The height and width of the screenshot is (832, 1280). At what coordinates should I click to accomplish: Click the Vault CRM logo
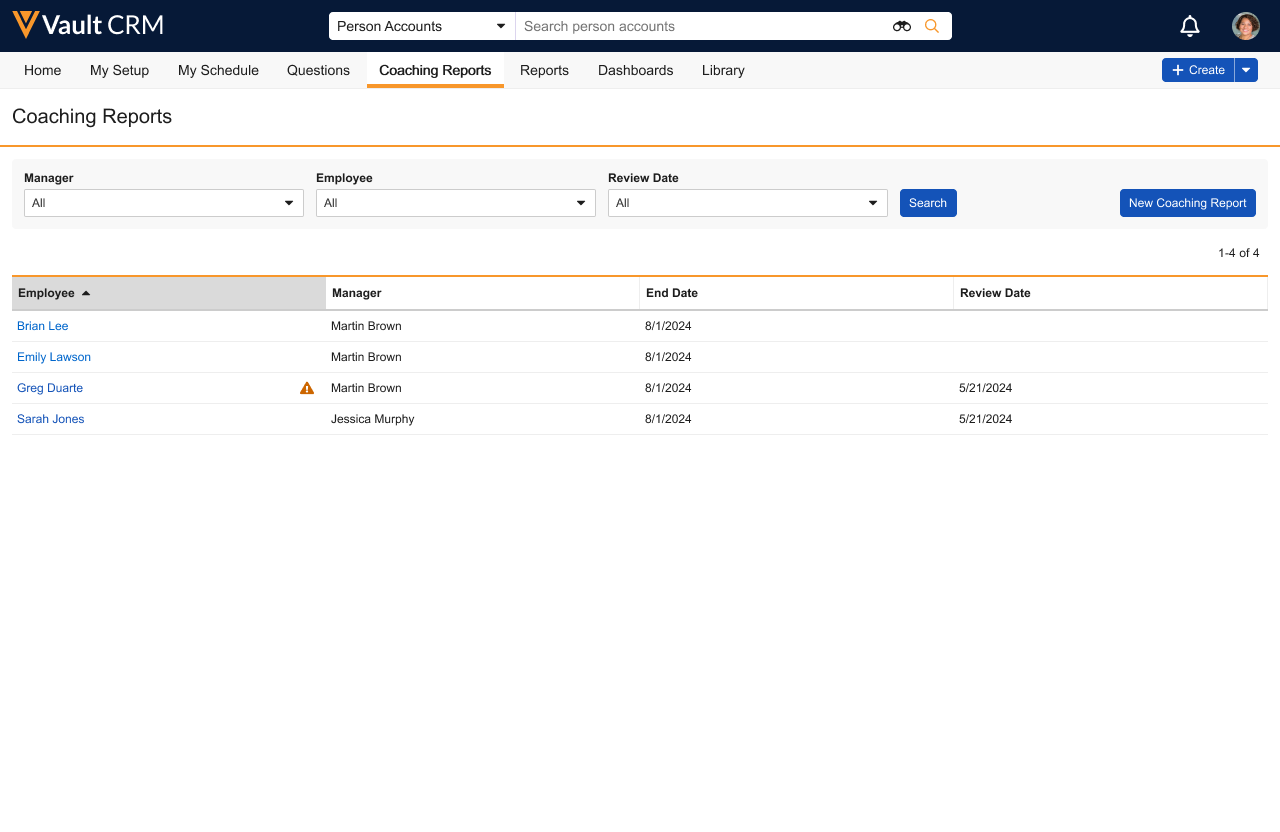tap(88, 25)
